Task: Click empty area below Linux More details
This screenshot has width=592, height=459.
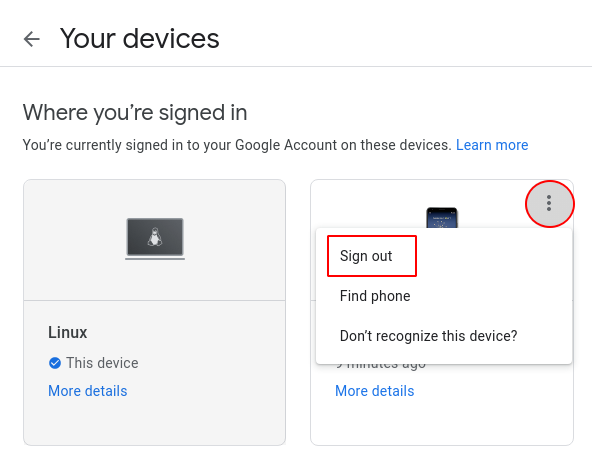Action: click(x=154, y=422)
